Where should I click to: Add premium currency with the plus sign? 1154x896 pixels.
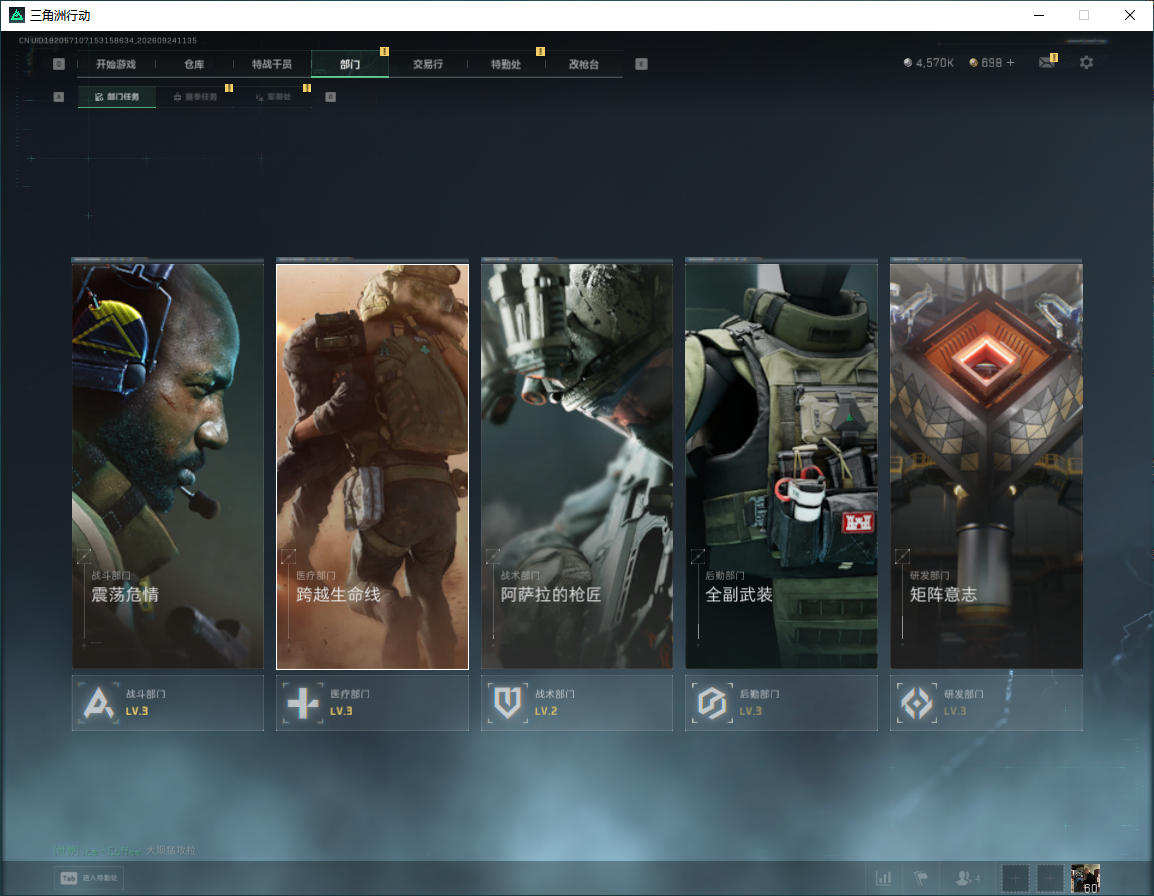[1010, 63]
